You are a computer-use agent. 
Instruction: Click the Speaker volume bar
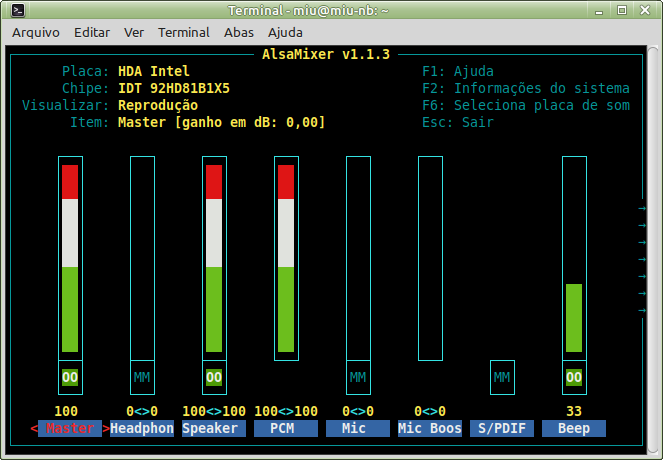tap(214, 258)
